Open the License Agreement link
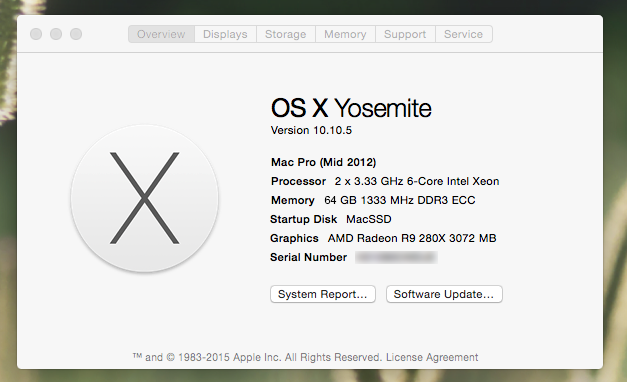 (432, 357)
